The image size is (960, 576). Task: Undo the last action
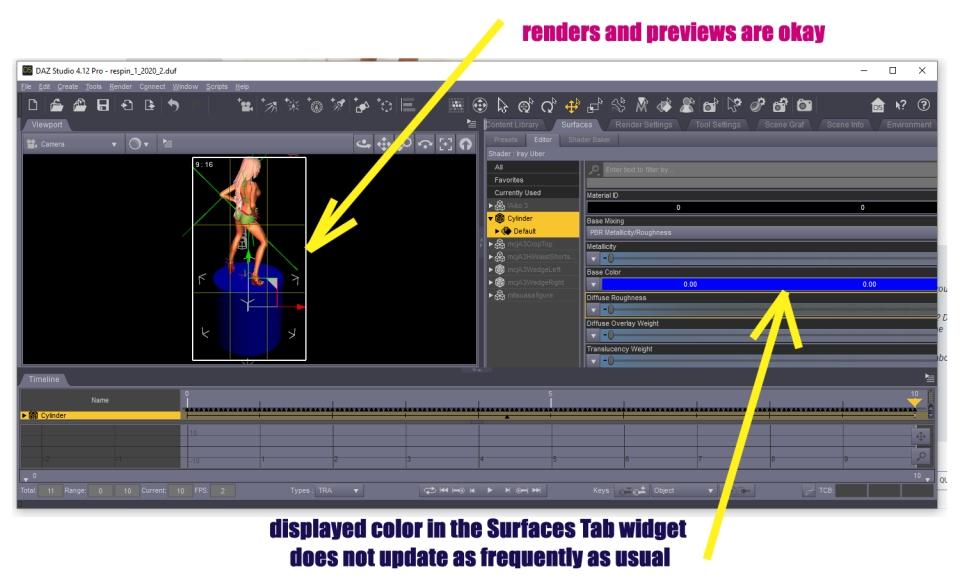(x=174, y=105)
